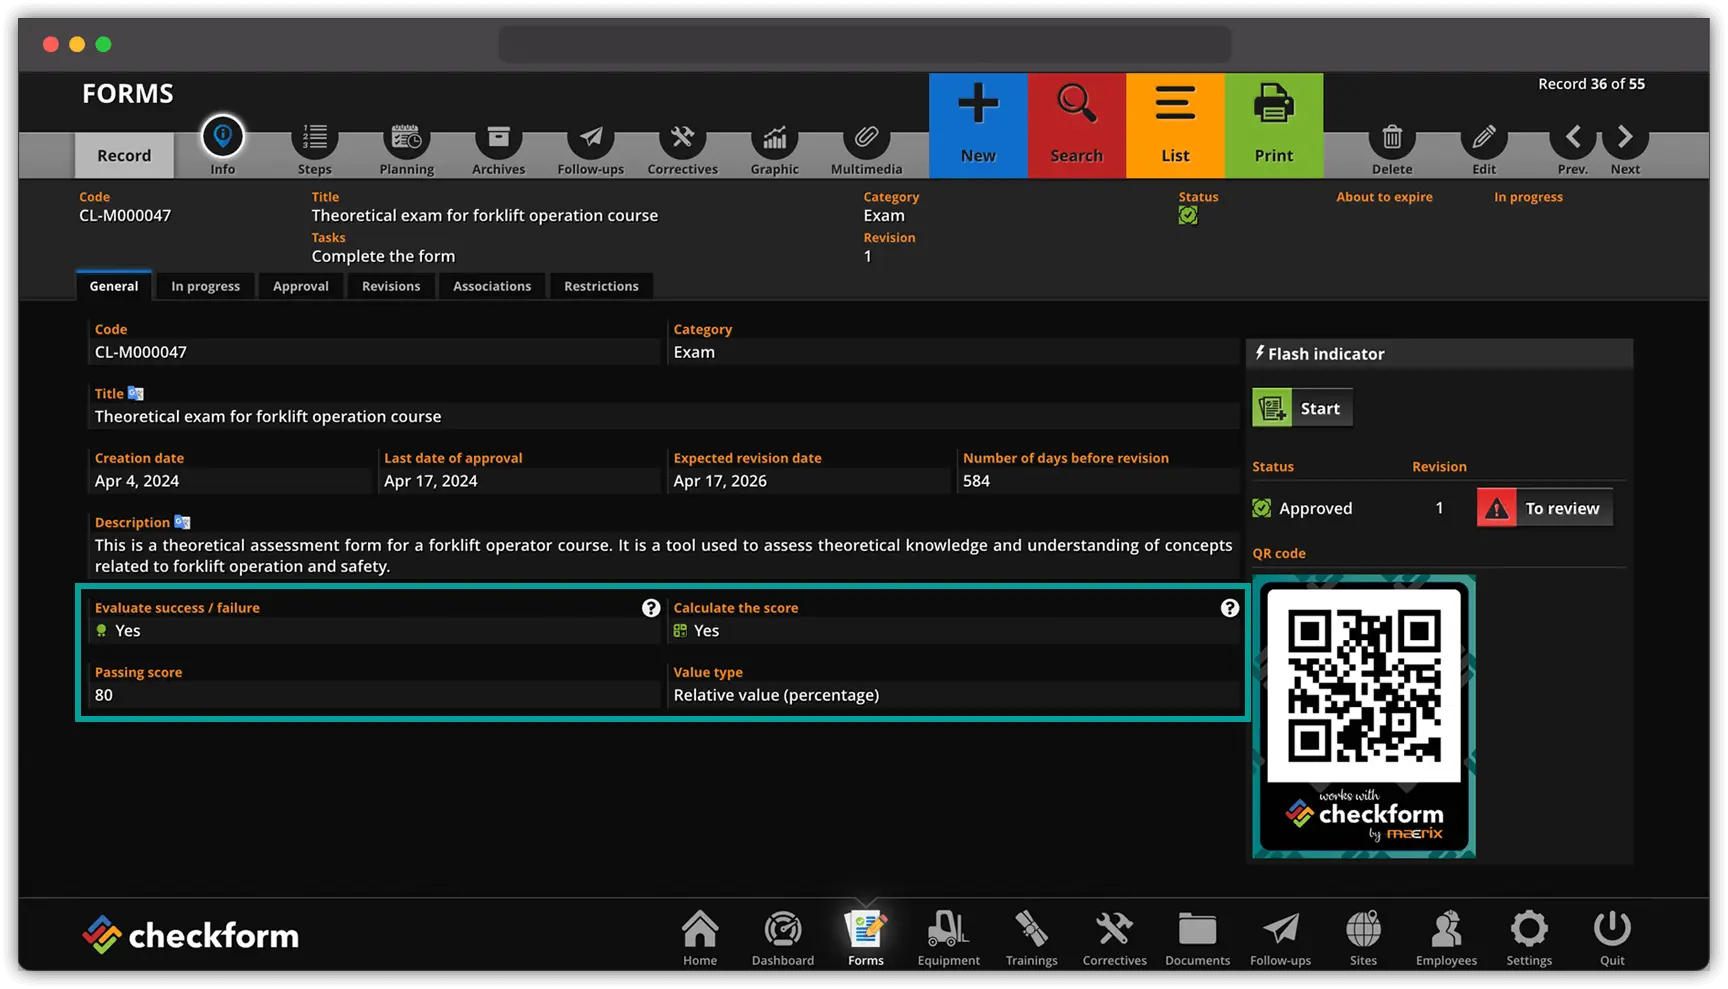The height and width of the screenshot is (989, 1728).
Task: Delete the record with trash icon
Action: 1392,137
